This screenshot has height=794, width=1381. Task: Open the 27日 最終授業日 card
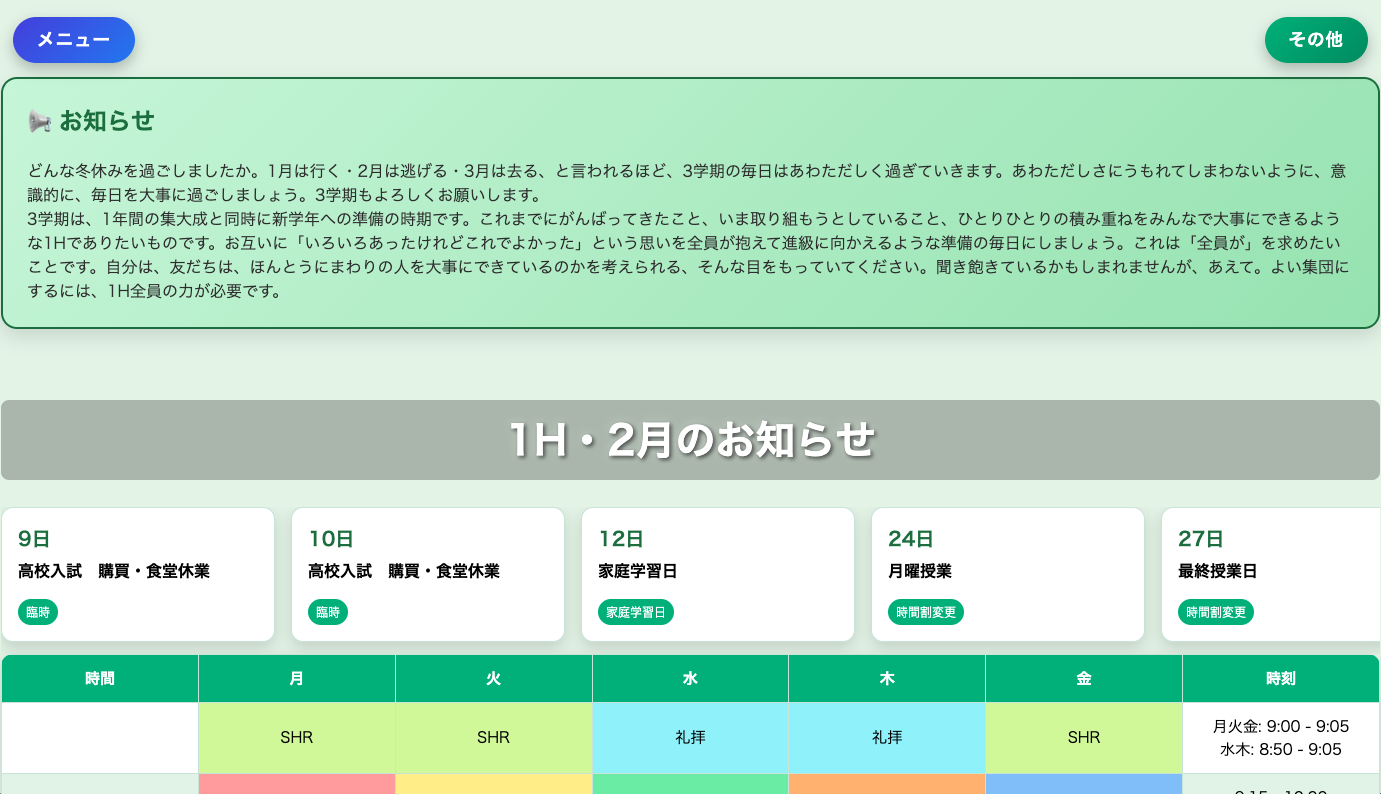point(1270,574)
